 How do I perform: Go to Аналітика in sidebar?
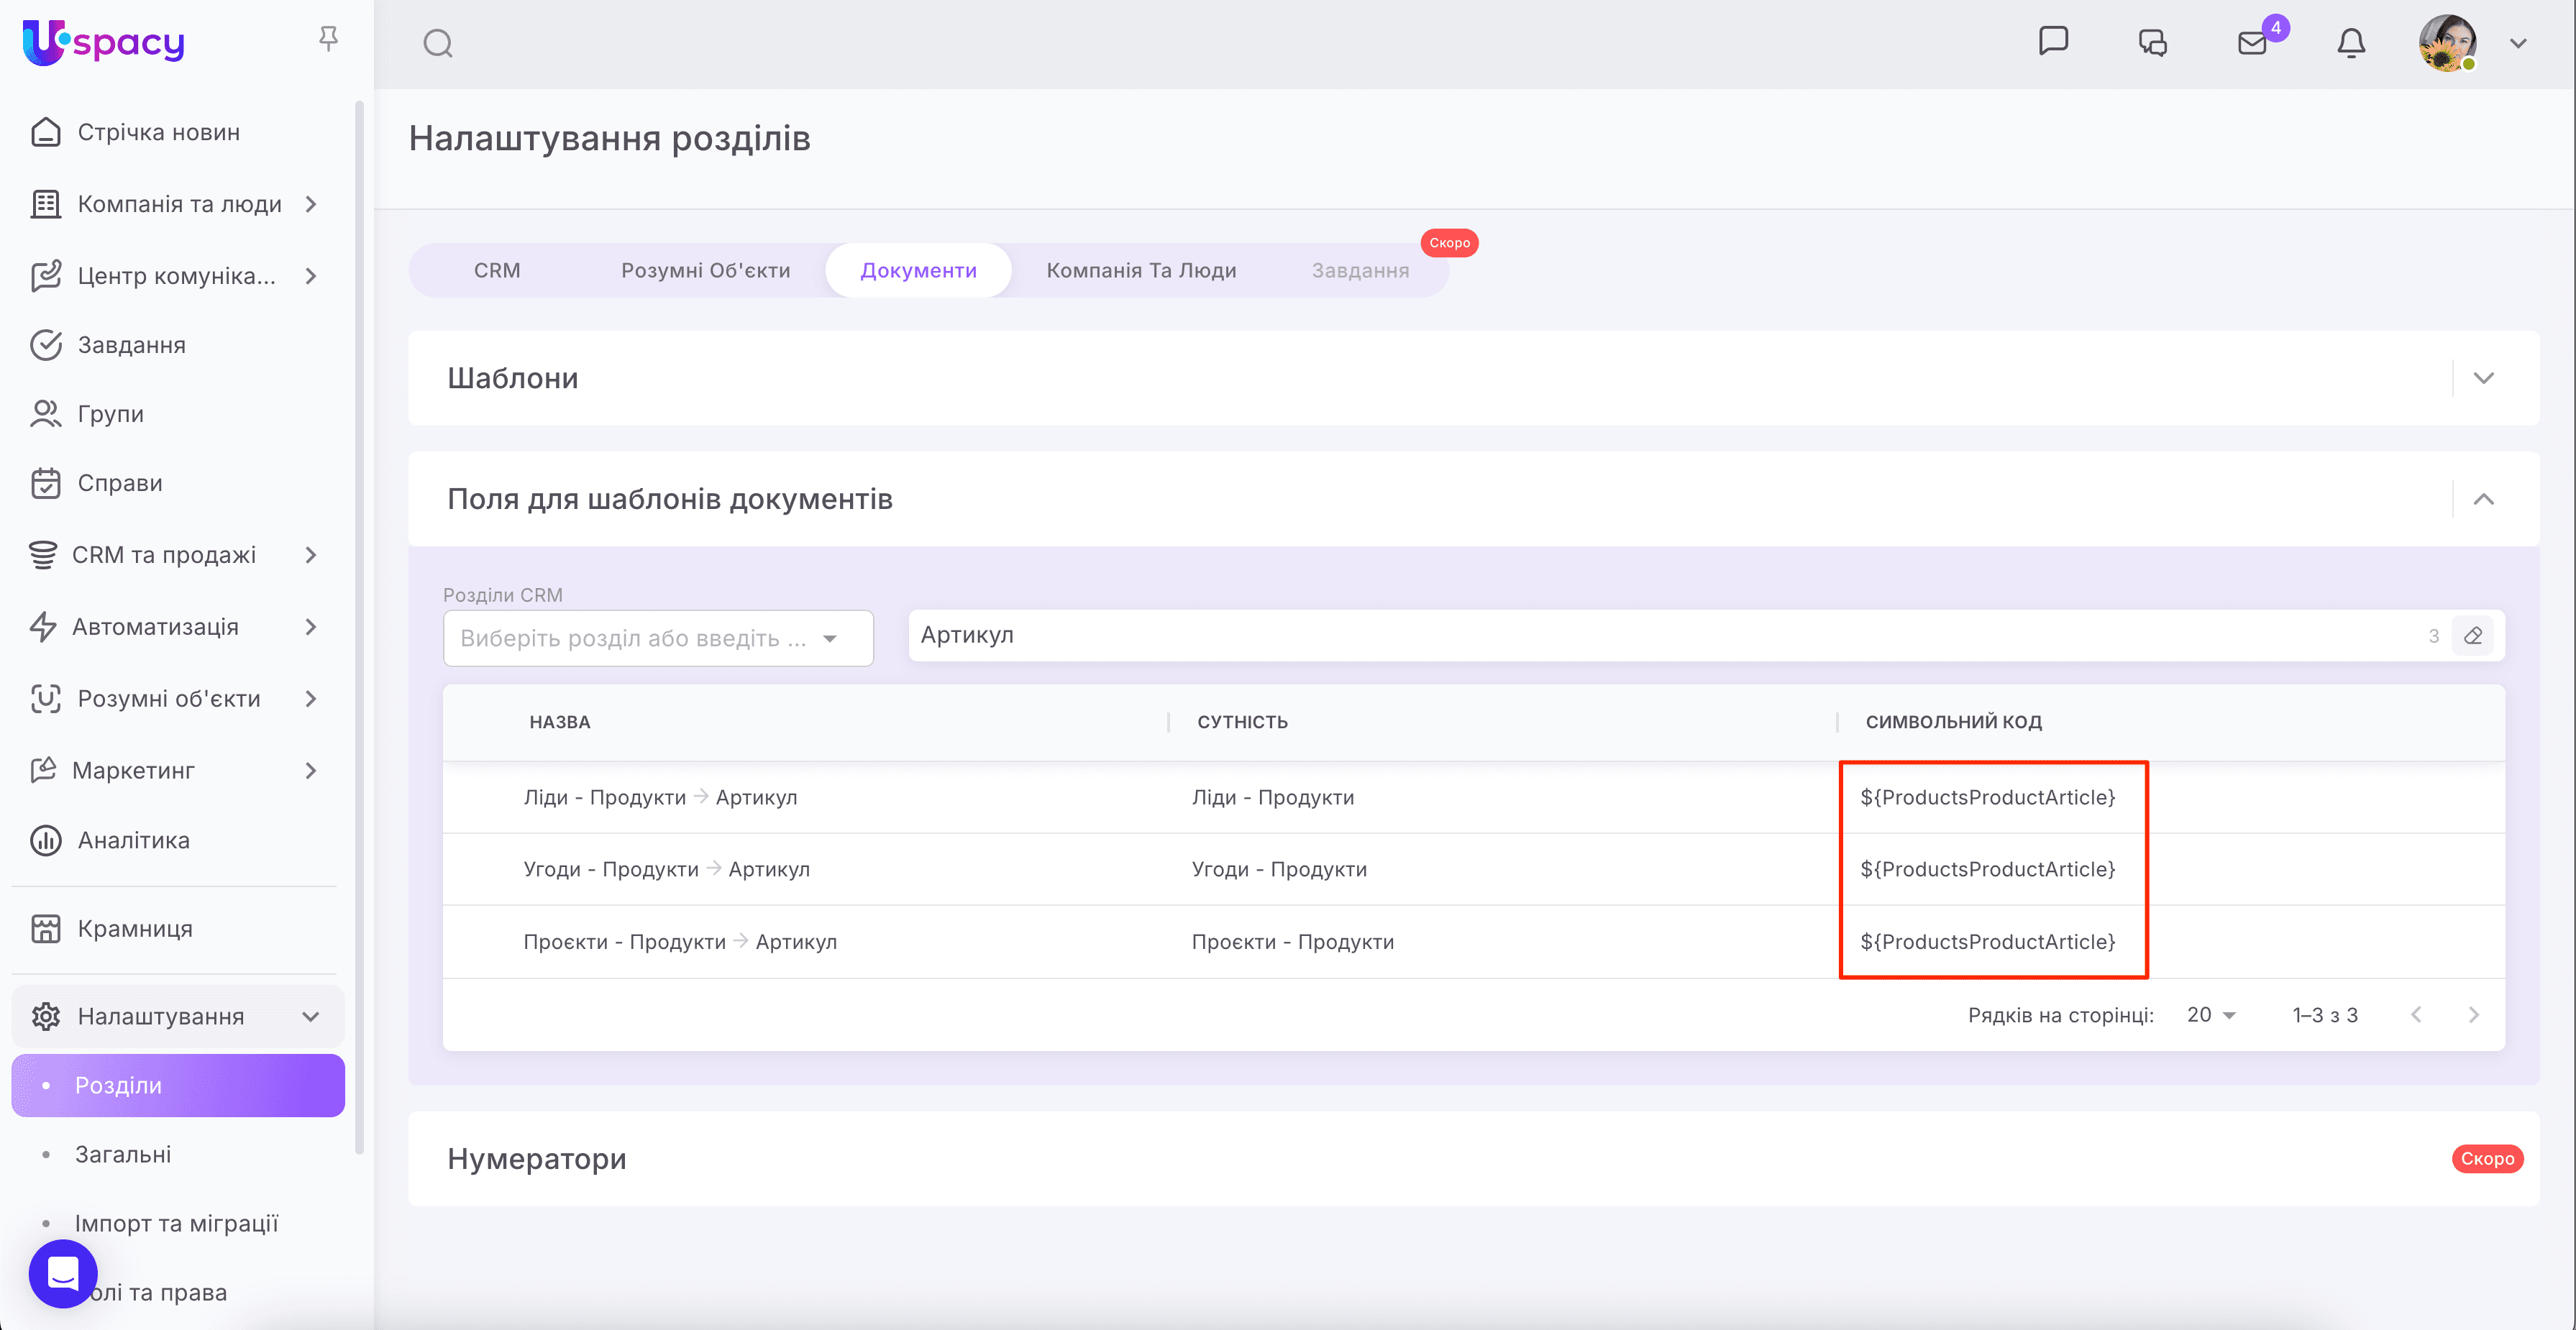133,840
